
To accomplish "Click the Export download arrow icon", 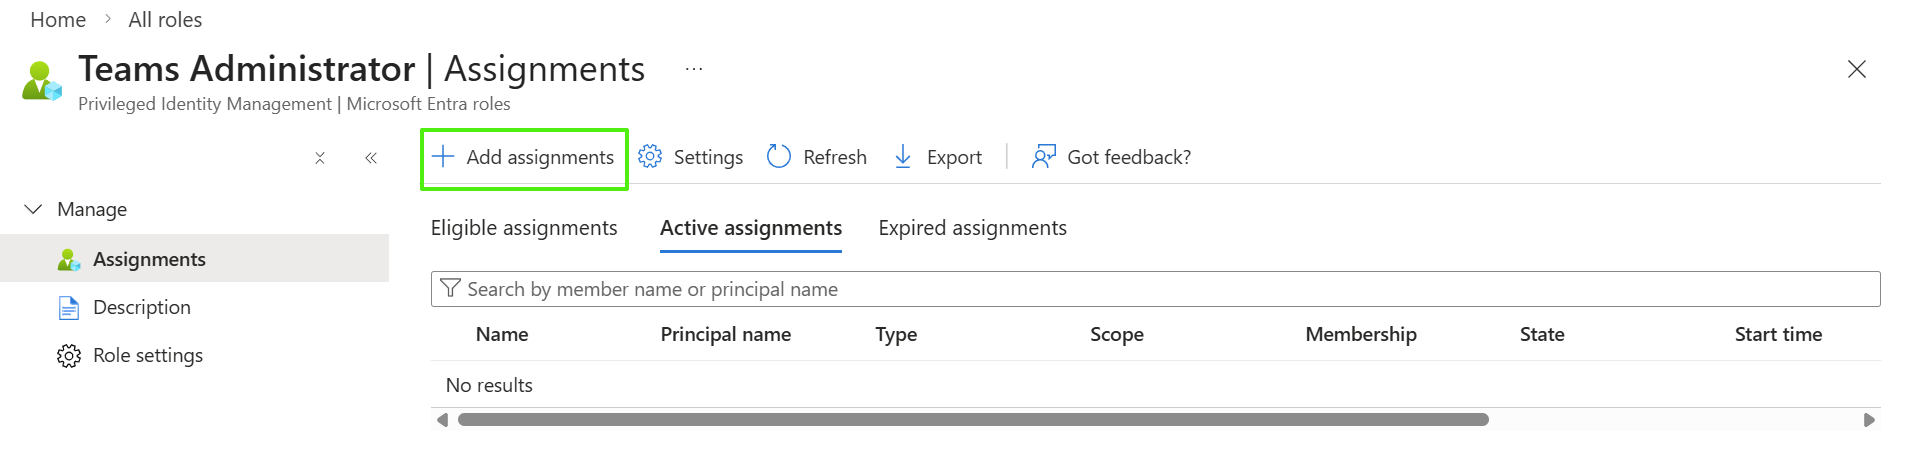I will tap(903, 157).
